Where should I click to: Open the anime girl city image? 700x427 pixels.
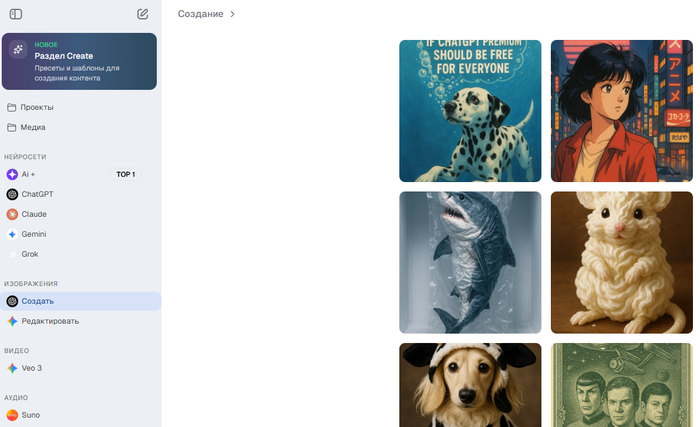621,111
